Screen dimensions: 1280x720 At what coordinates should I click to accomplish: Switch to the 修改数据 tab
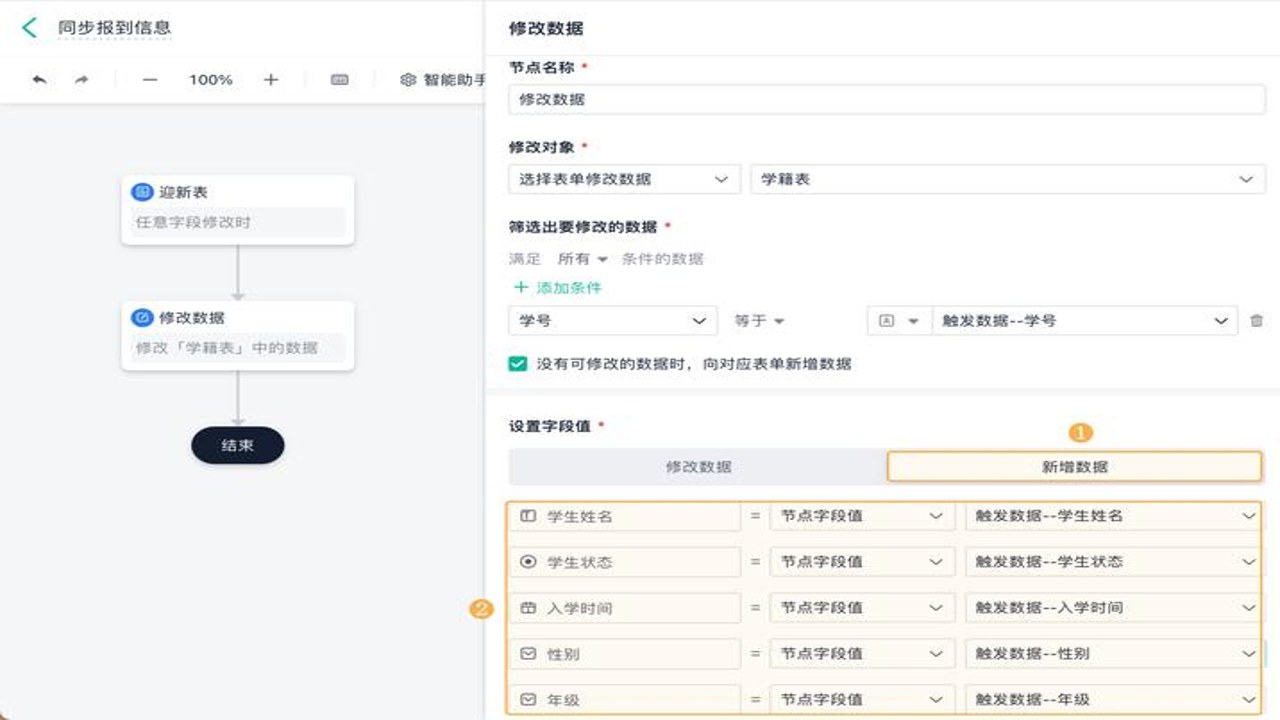point(698,467)
